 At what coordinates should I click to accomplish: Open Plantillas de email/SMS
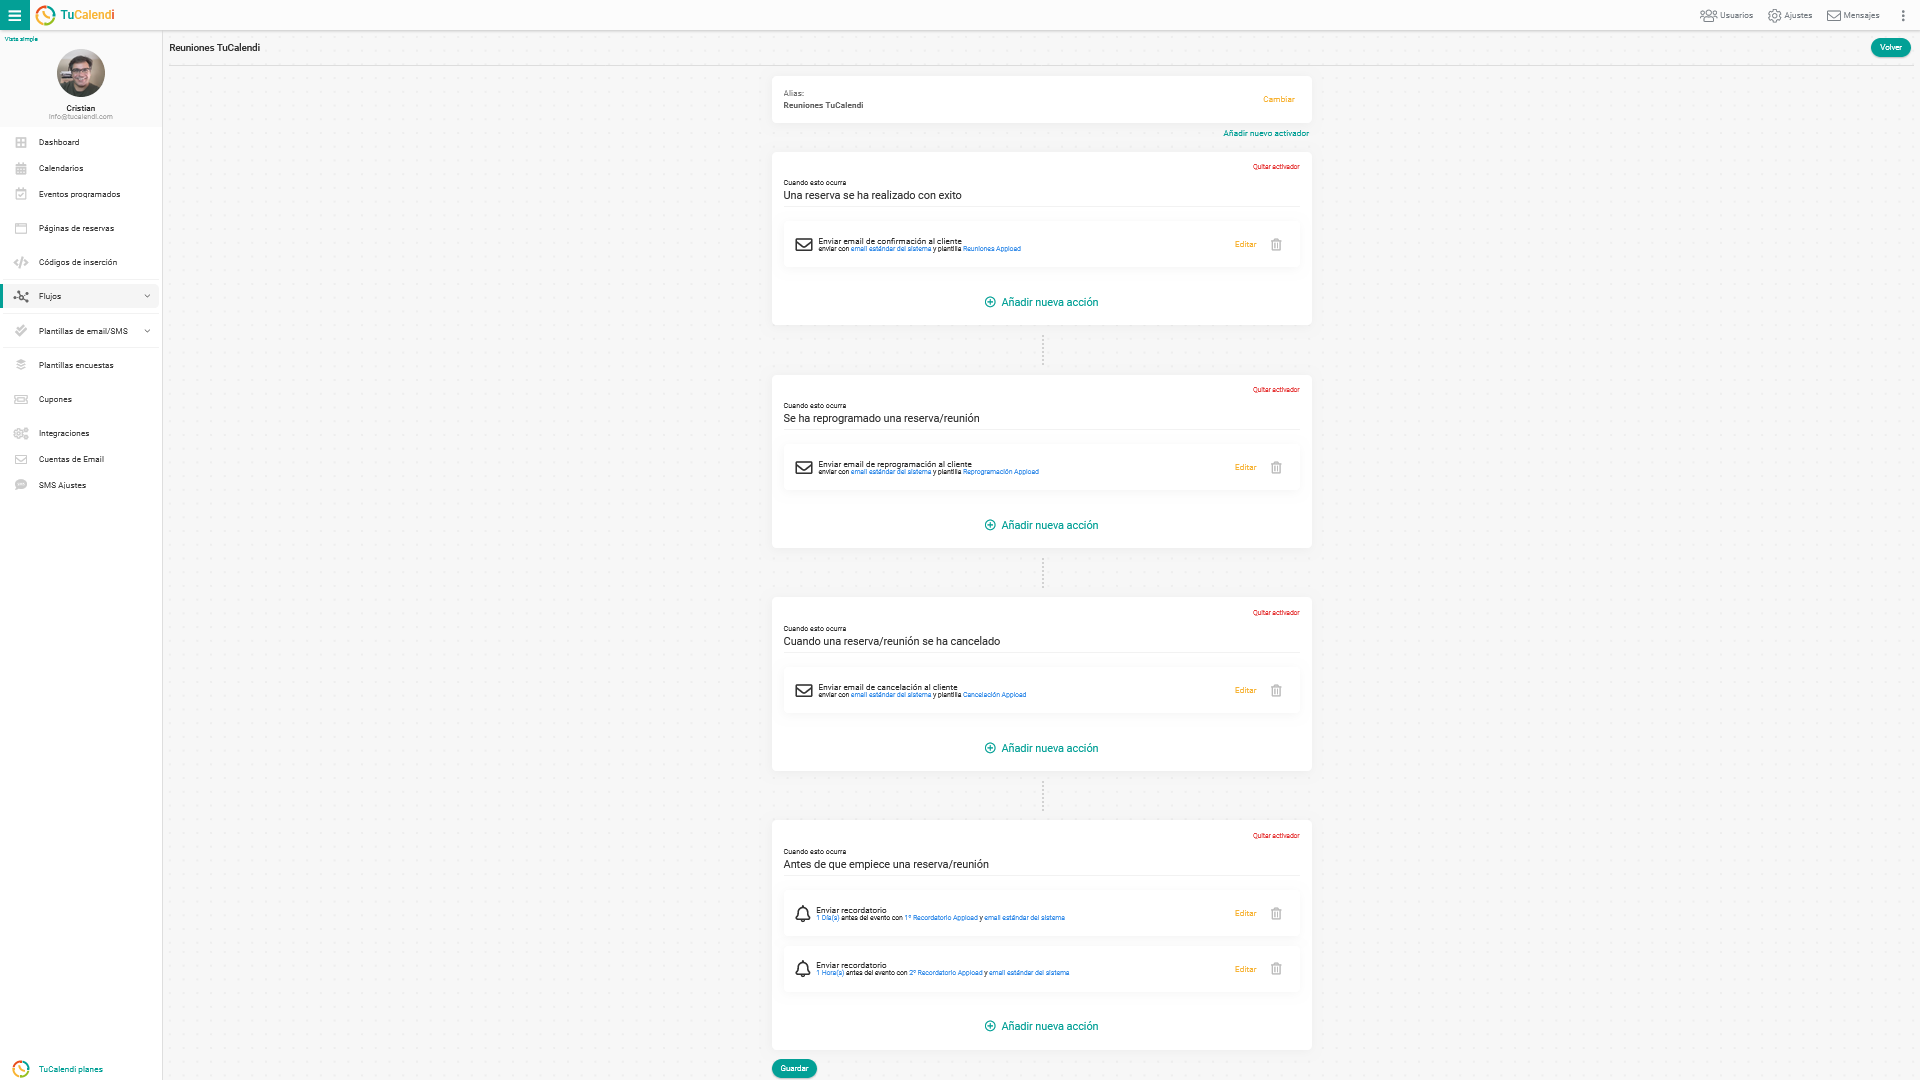[83, 331]
